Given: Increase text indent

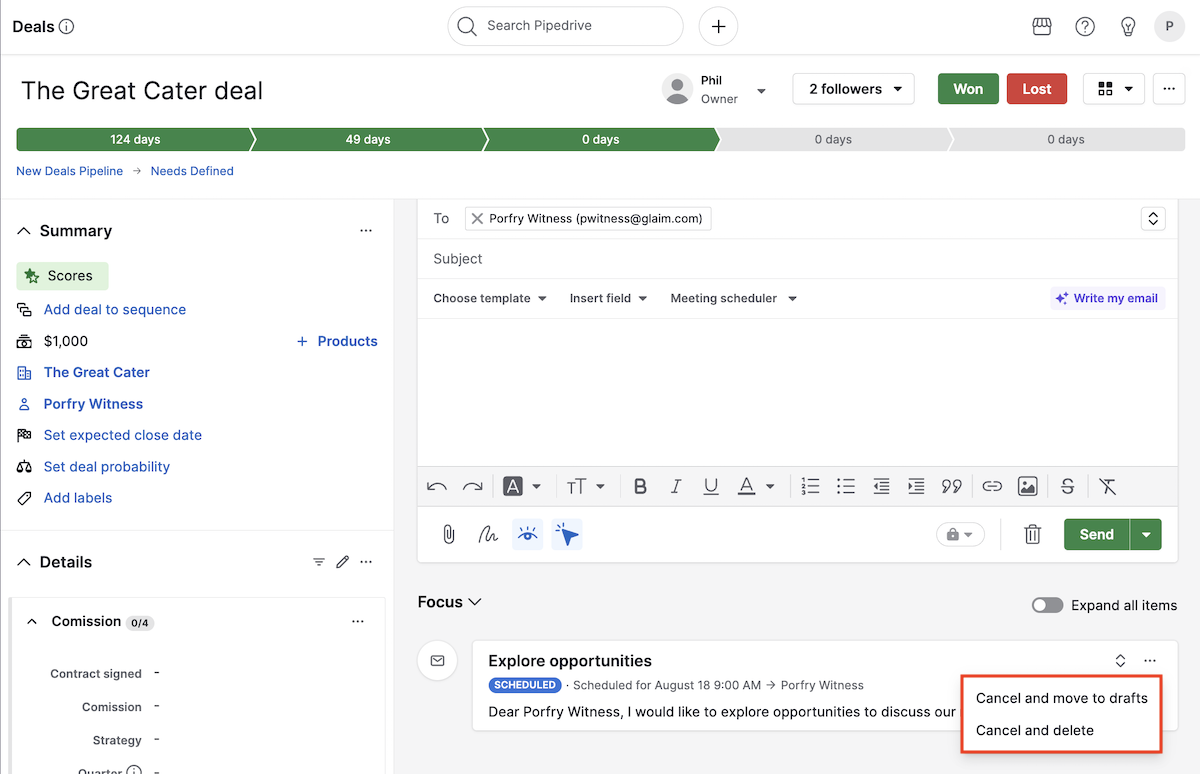Looking at the screenshot, I should (916, 487).
